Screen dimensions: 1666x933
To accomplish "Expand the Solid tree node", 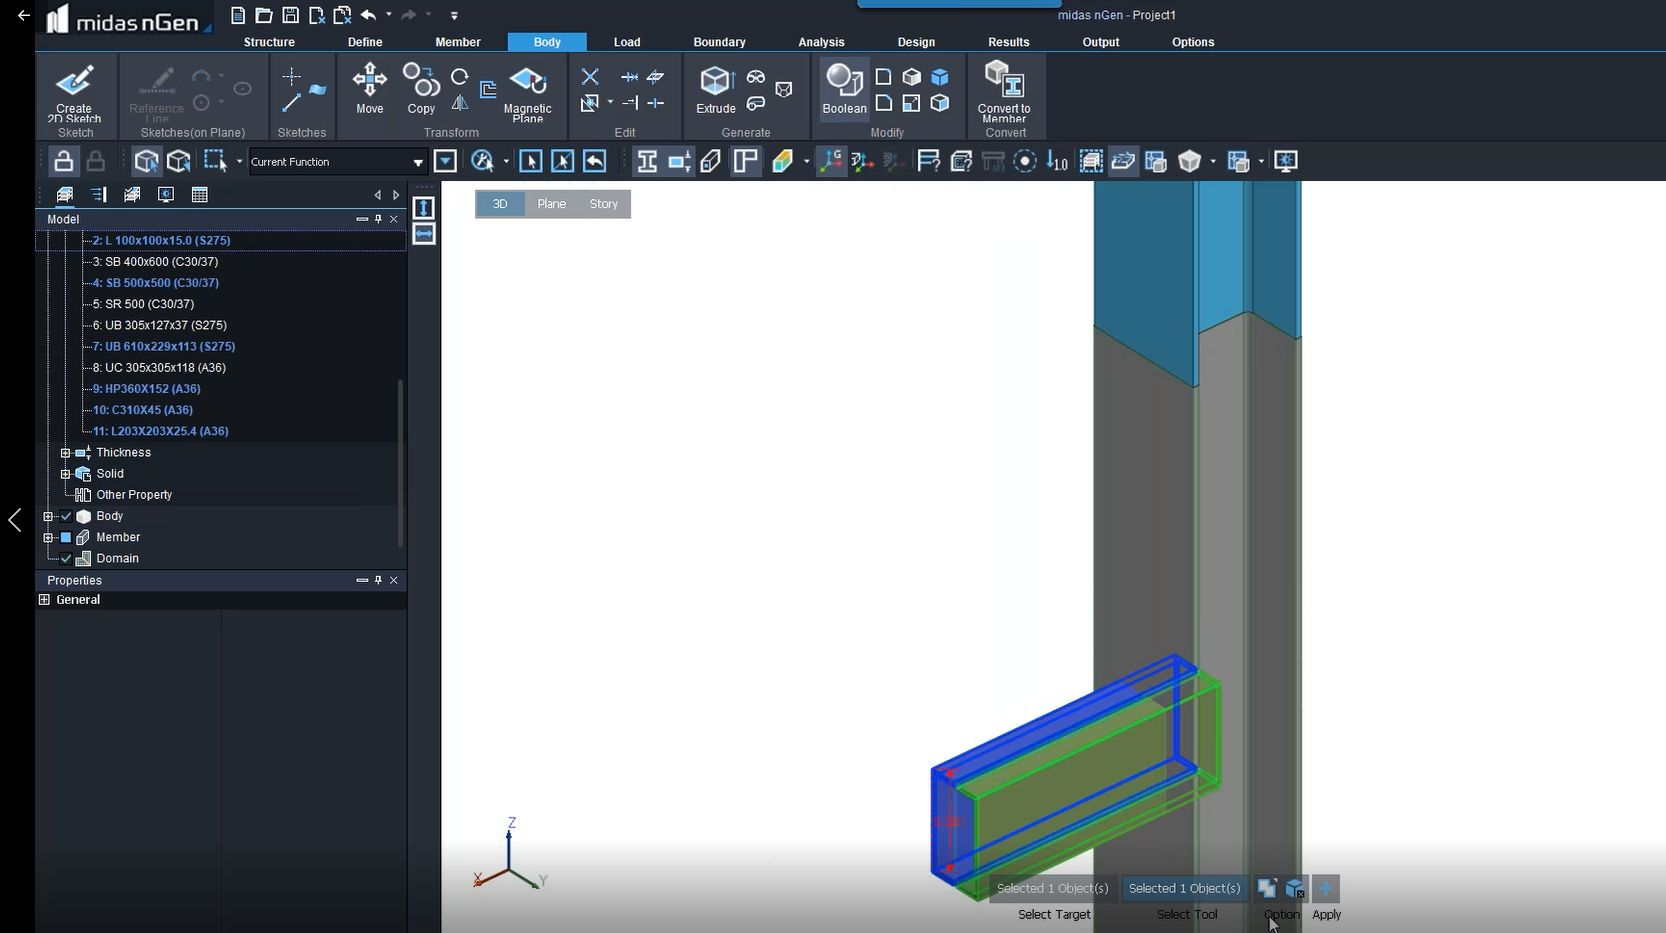I will pyautogui.click(x=63, y=473).
